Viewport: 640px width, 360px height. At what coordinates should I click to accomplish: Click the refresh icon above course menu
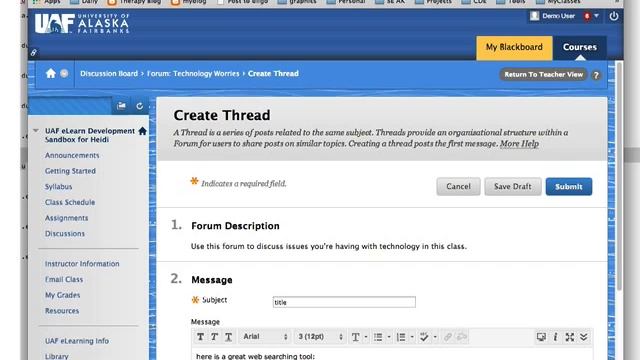pyautogui.click(x=140, y=106)
